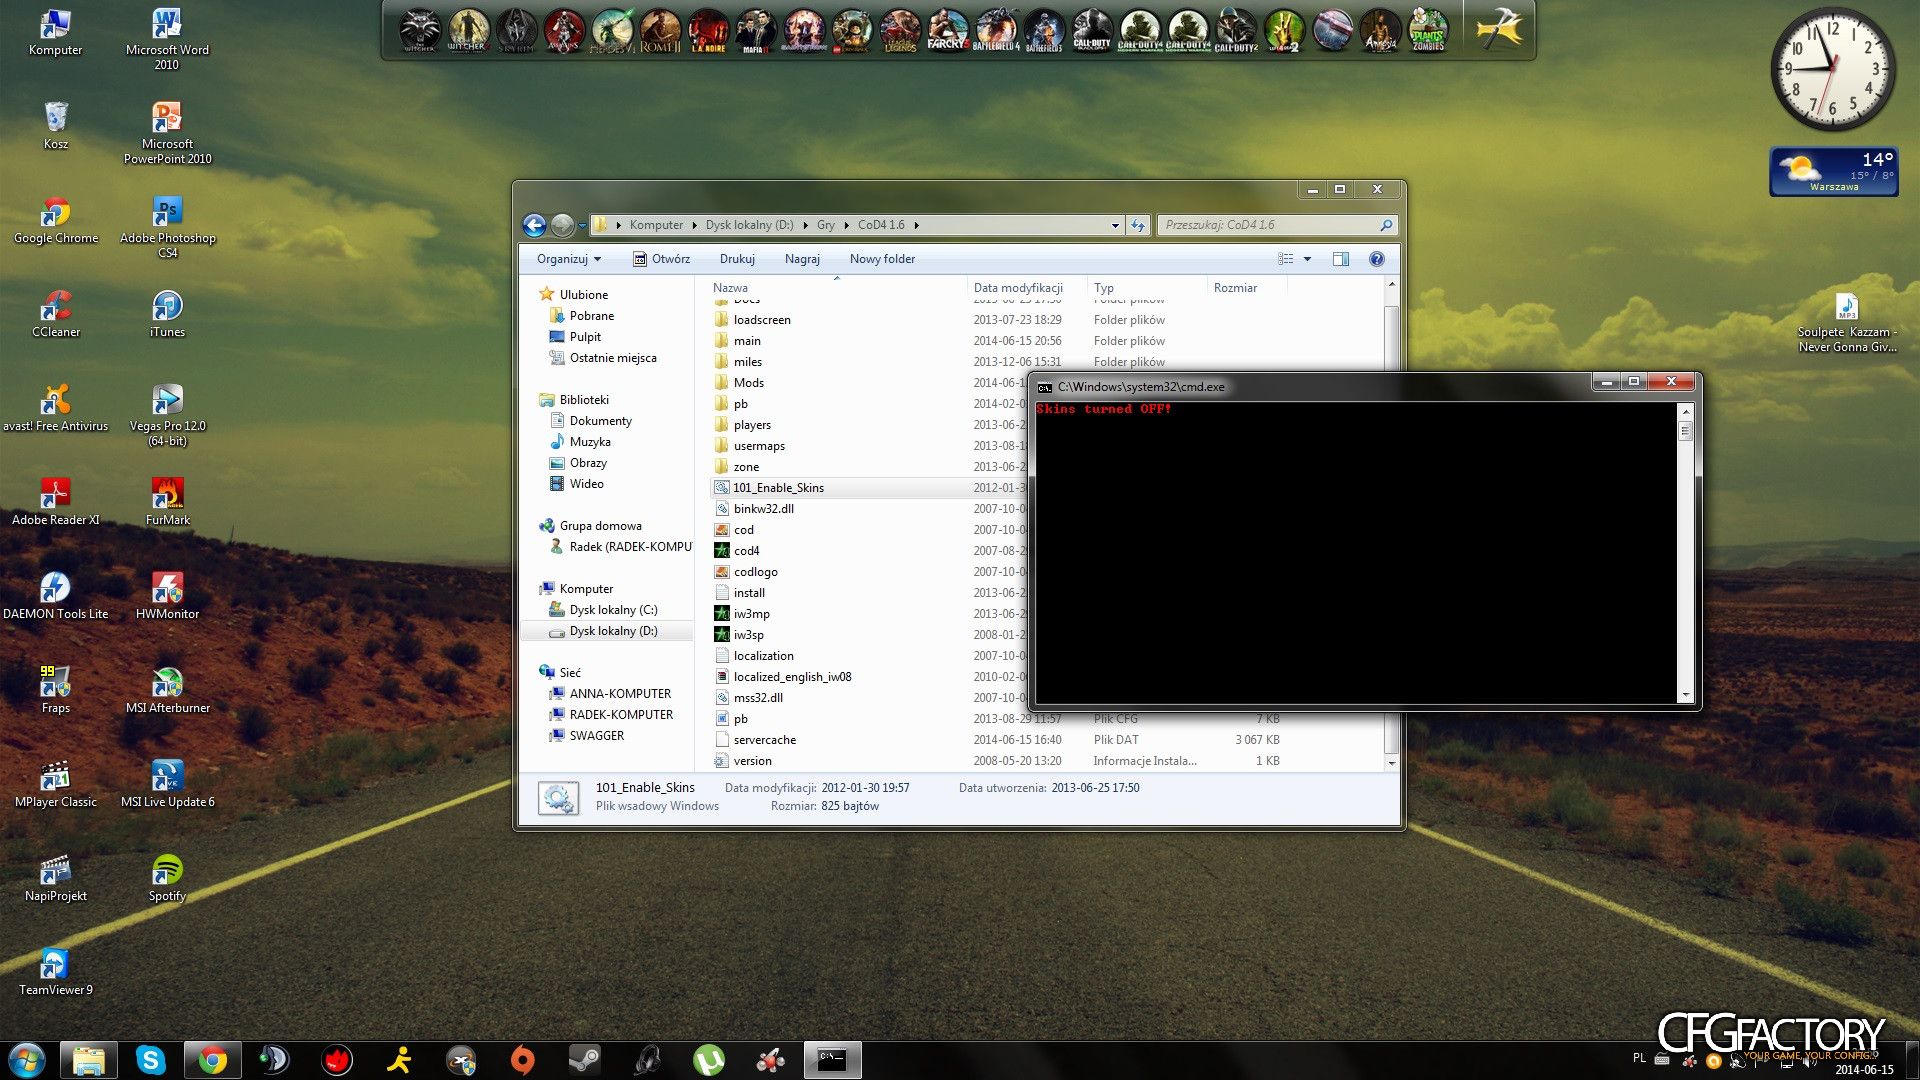
Task: Select Pobrane in the navigation pane
Action: tap(592, 316)
